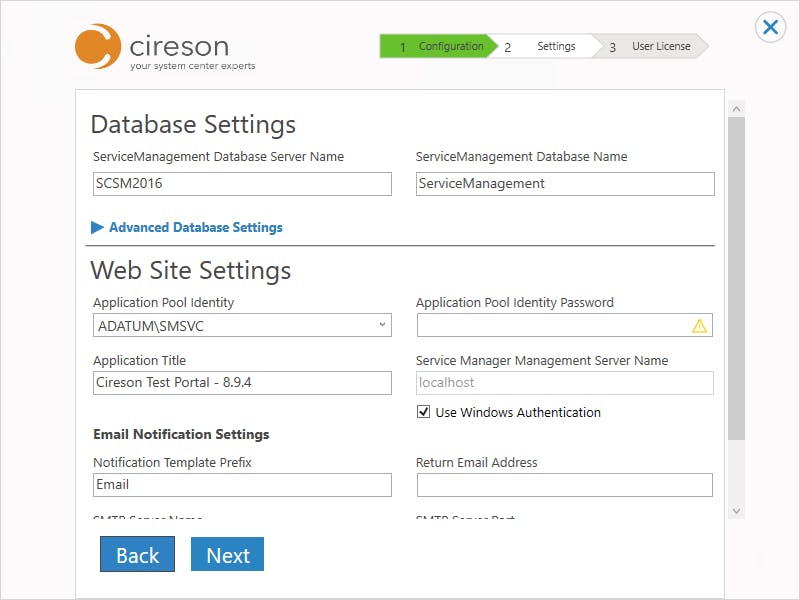Toggle Use Windows Authentication checkbox

click(423, 412)
